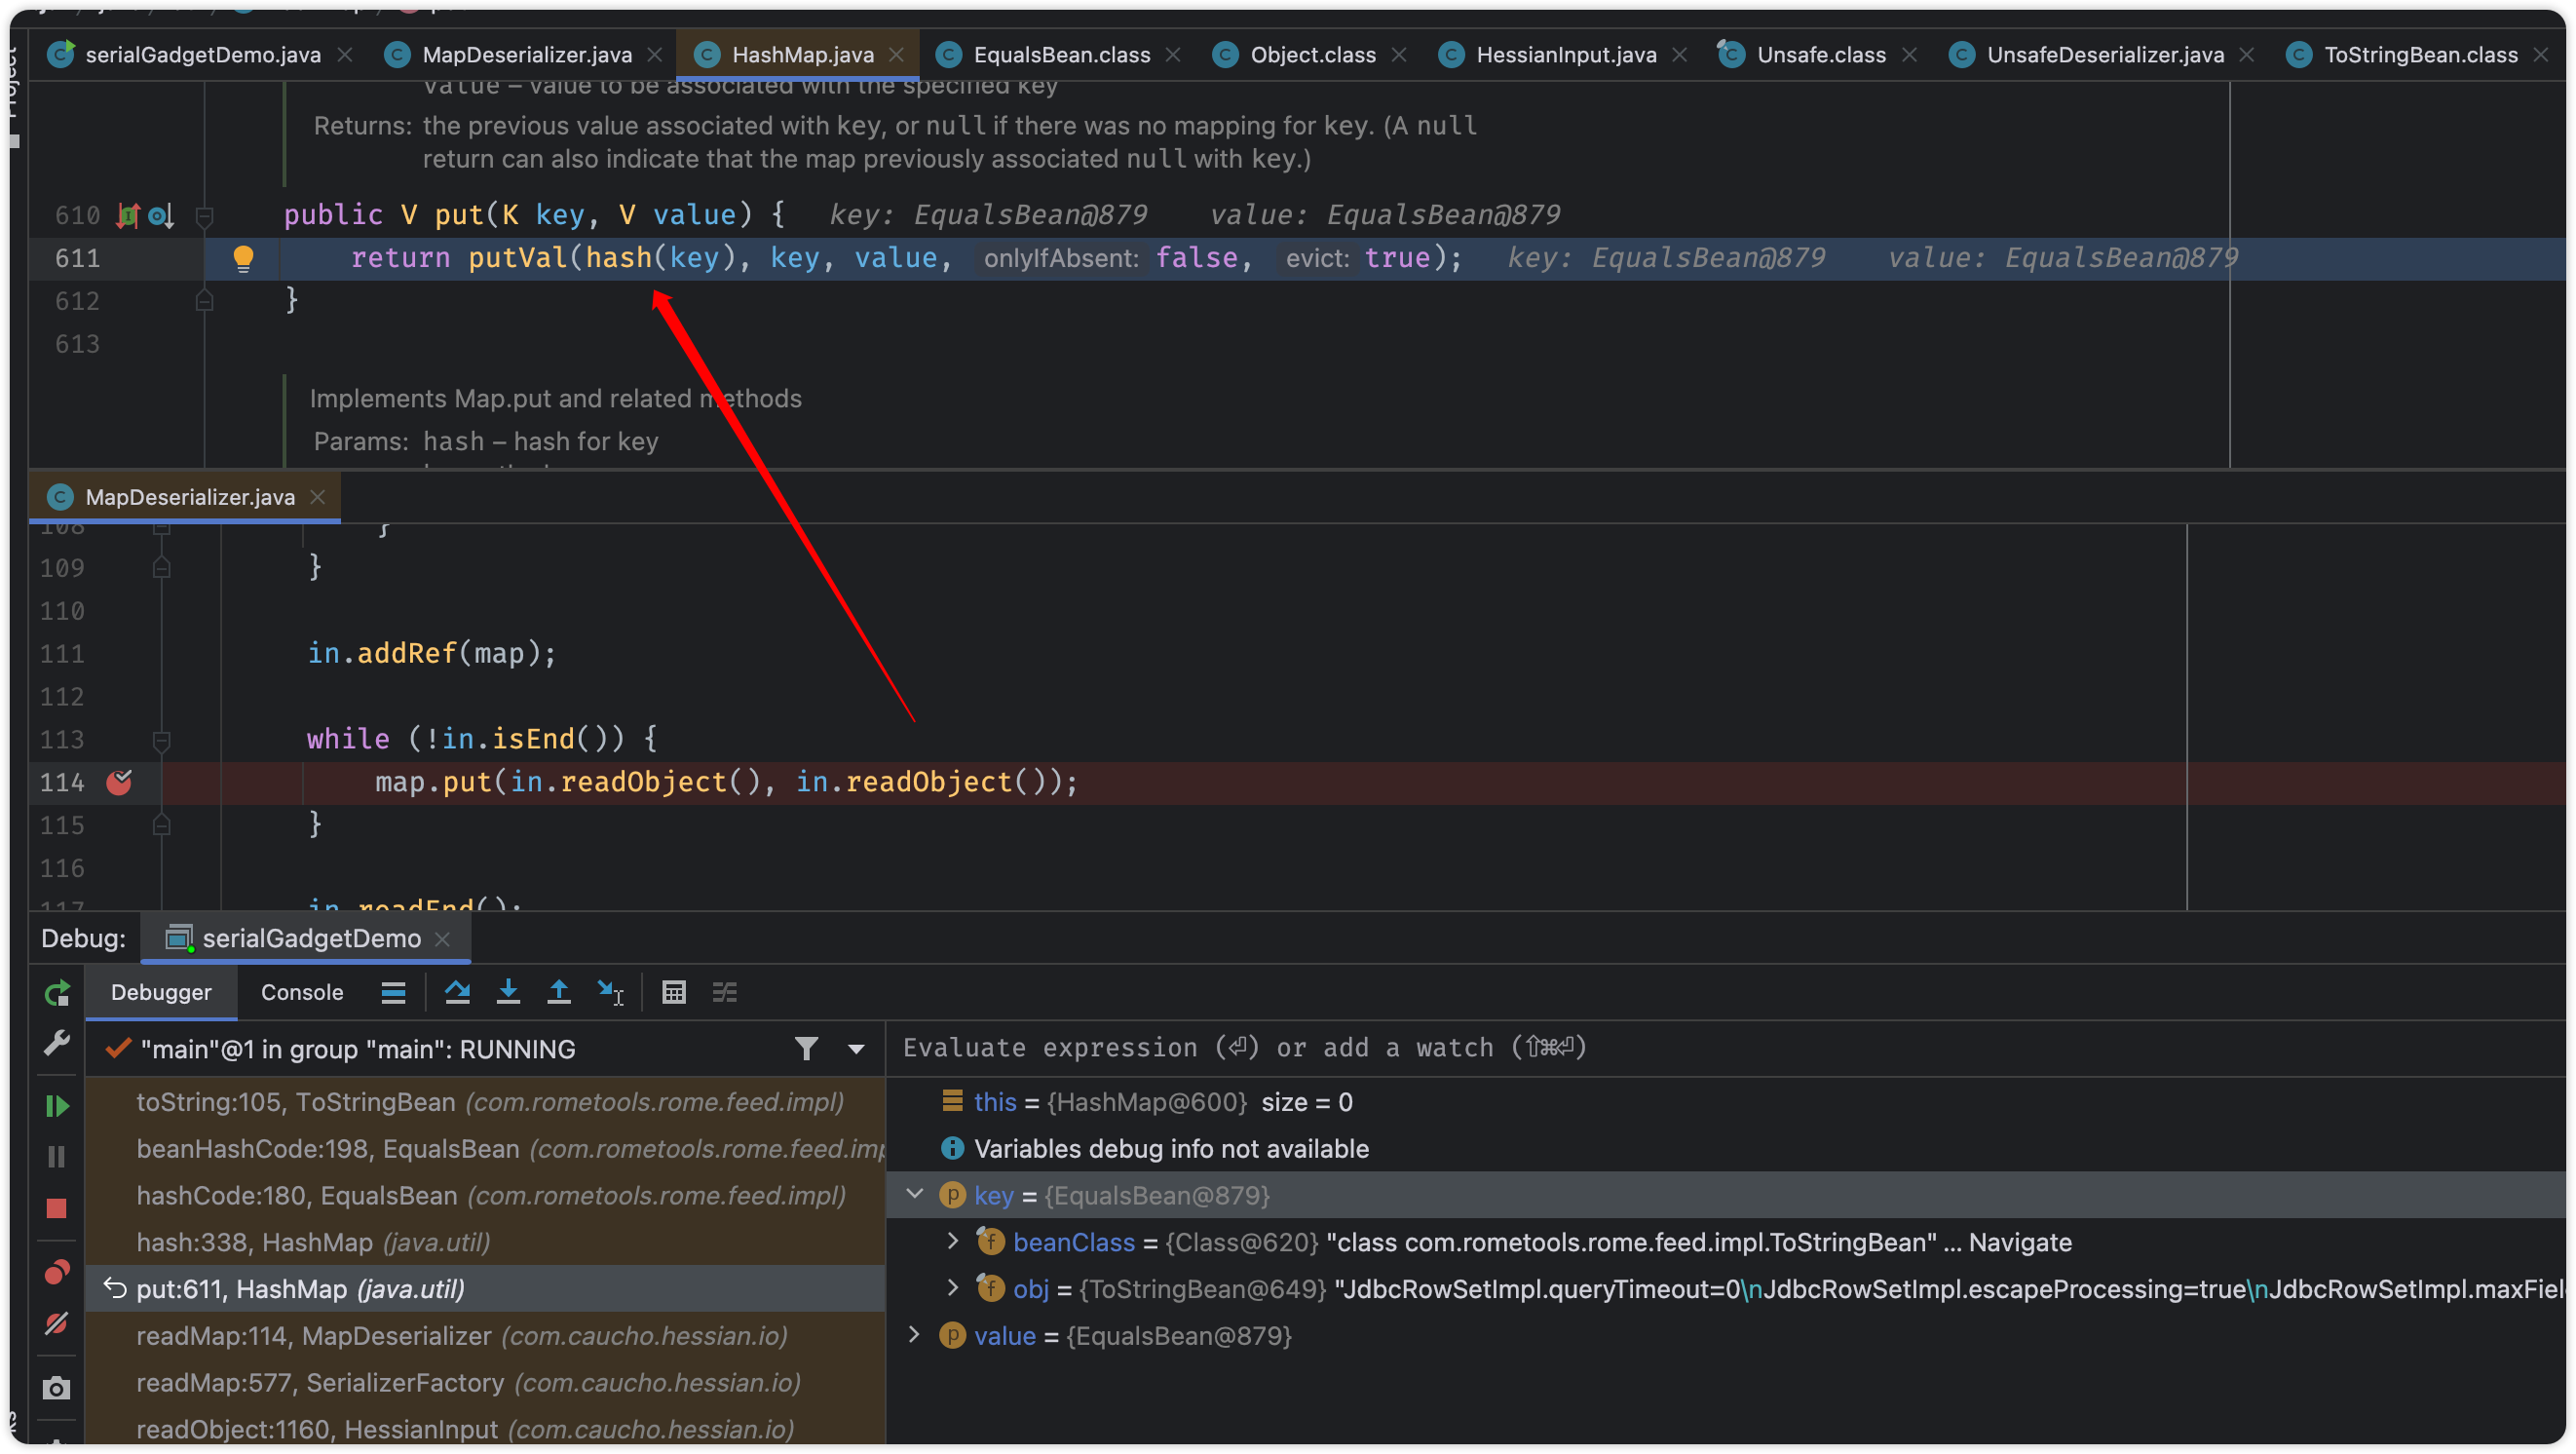This screenshot has width=2576, height=1454.
Task: Click Show Execution Point icon
Action: [393, 992]
